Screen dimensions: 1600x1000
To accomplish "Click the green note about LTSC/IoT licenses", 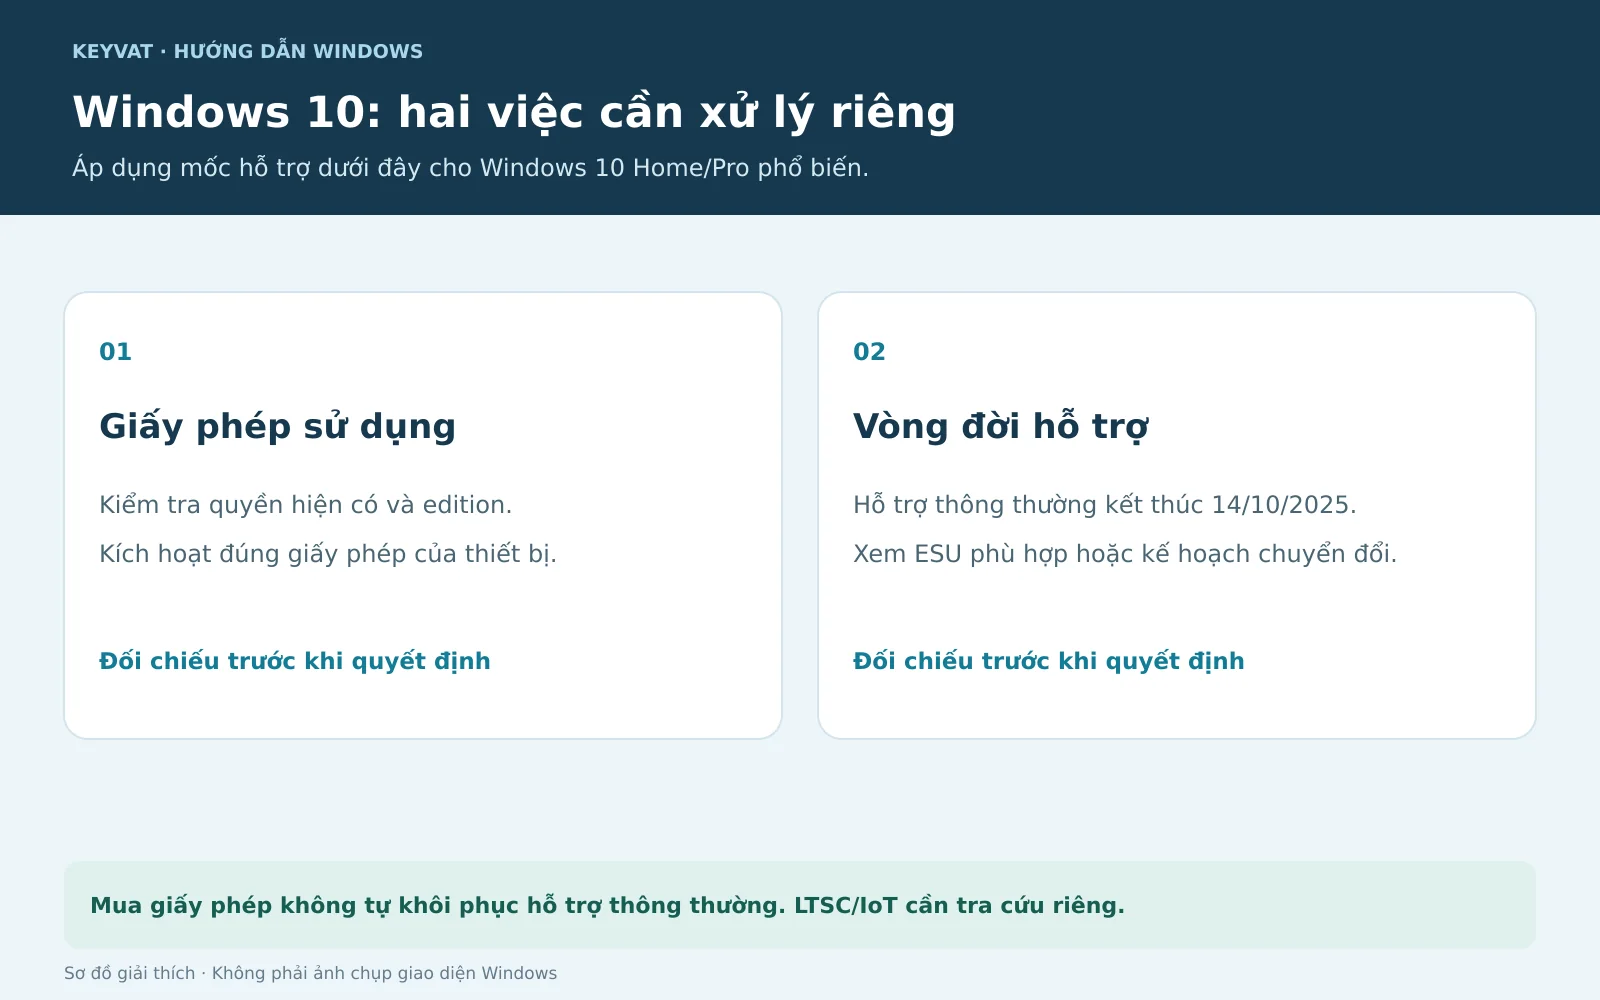I will click(800, 905).
